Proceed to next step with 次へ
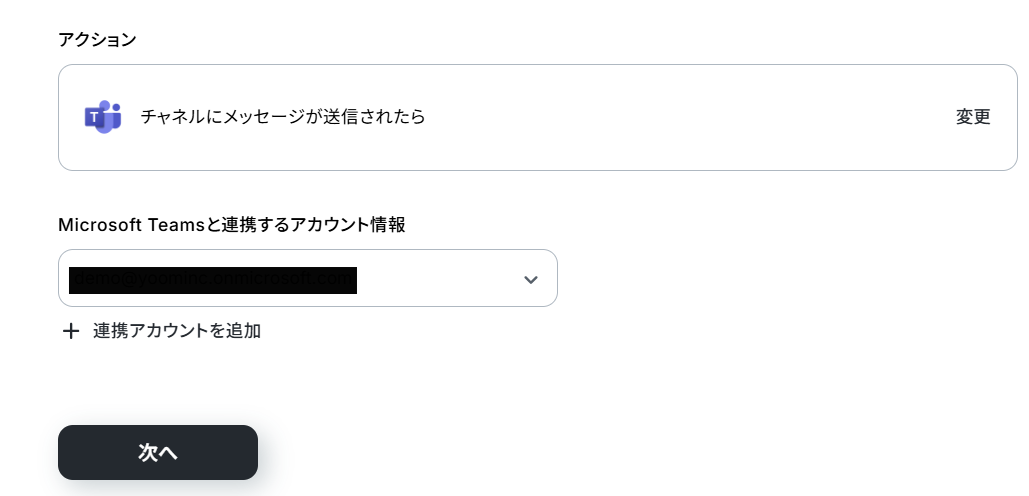This screenshot has height=496, width=1029. click(158, 452)
